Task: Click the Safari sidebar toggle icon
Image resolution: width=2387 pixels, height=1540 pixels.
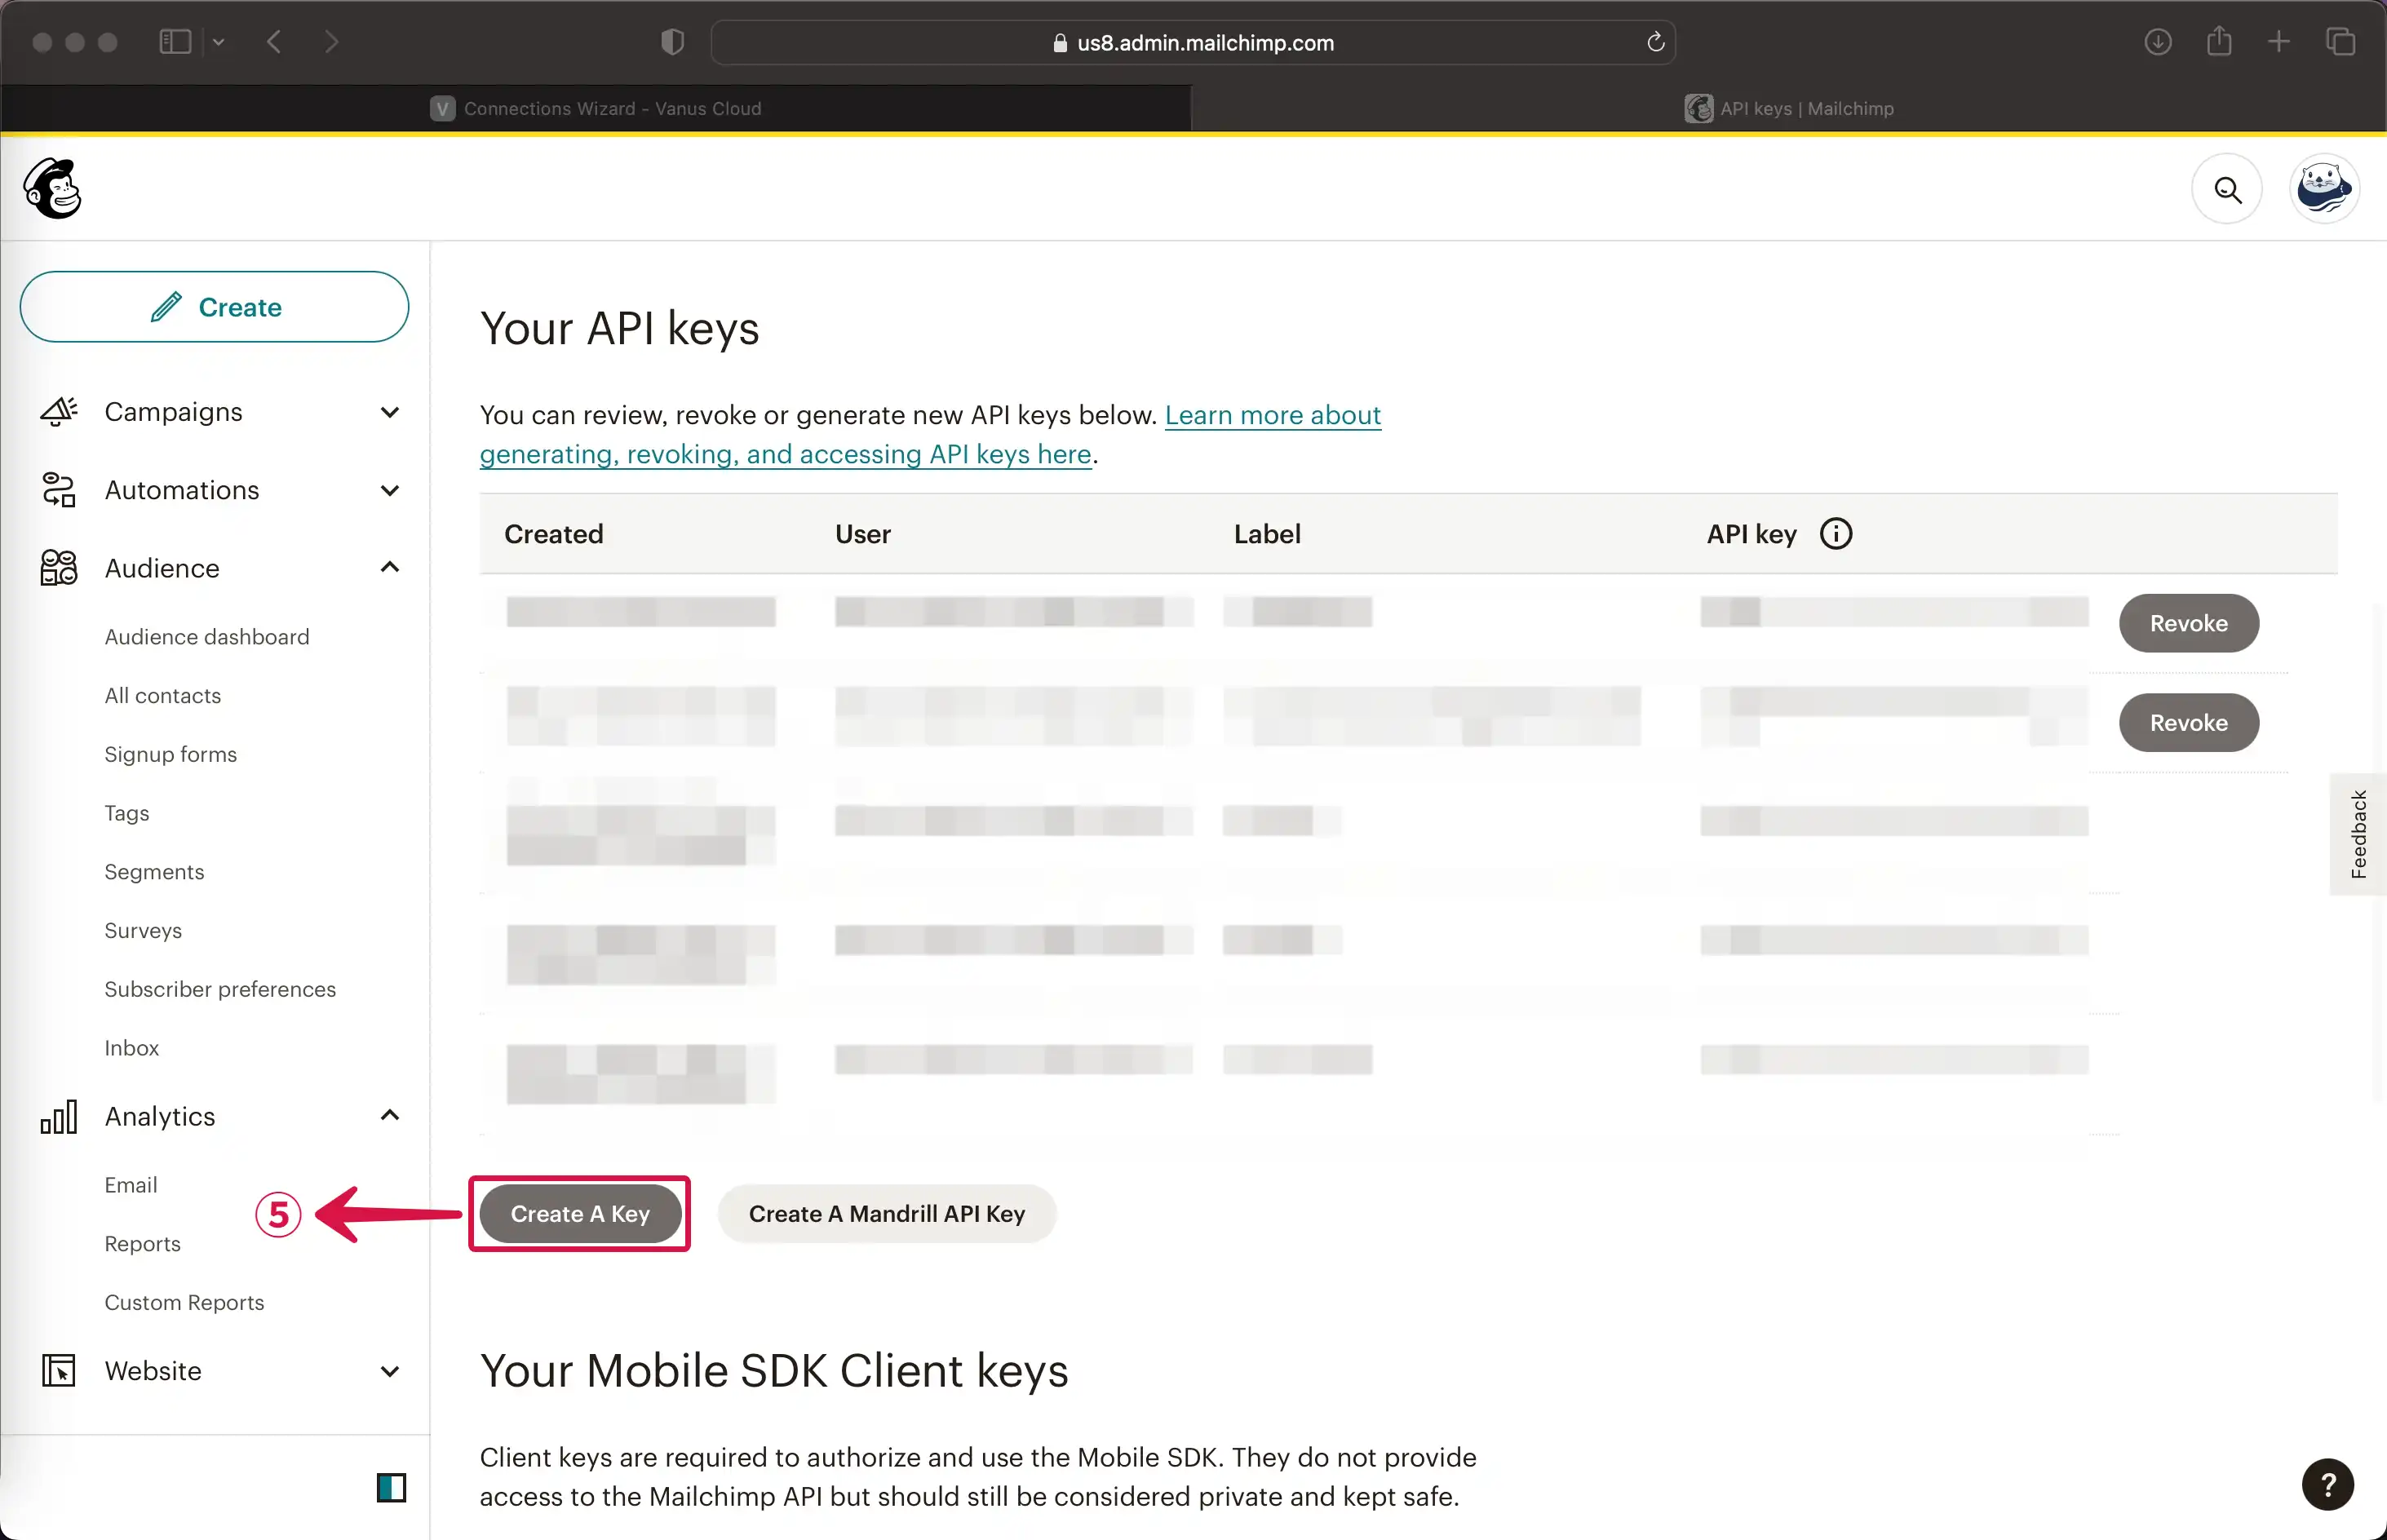Action: click(x=175, y=42)
